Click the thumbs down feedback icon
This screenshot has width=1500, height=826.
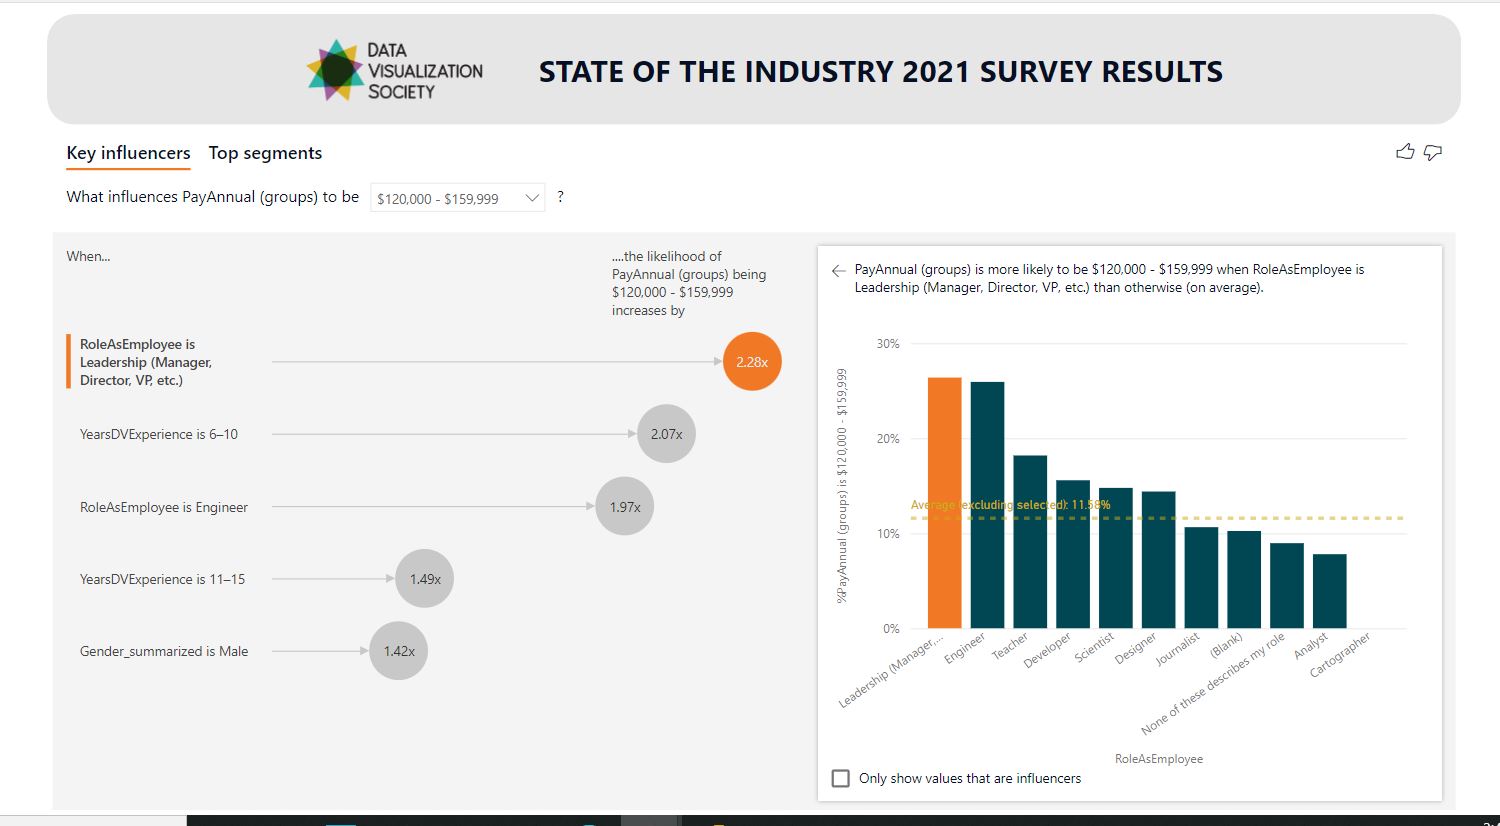coord(1433,152)
